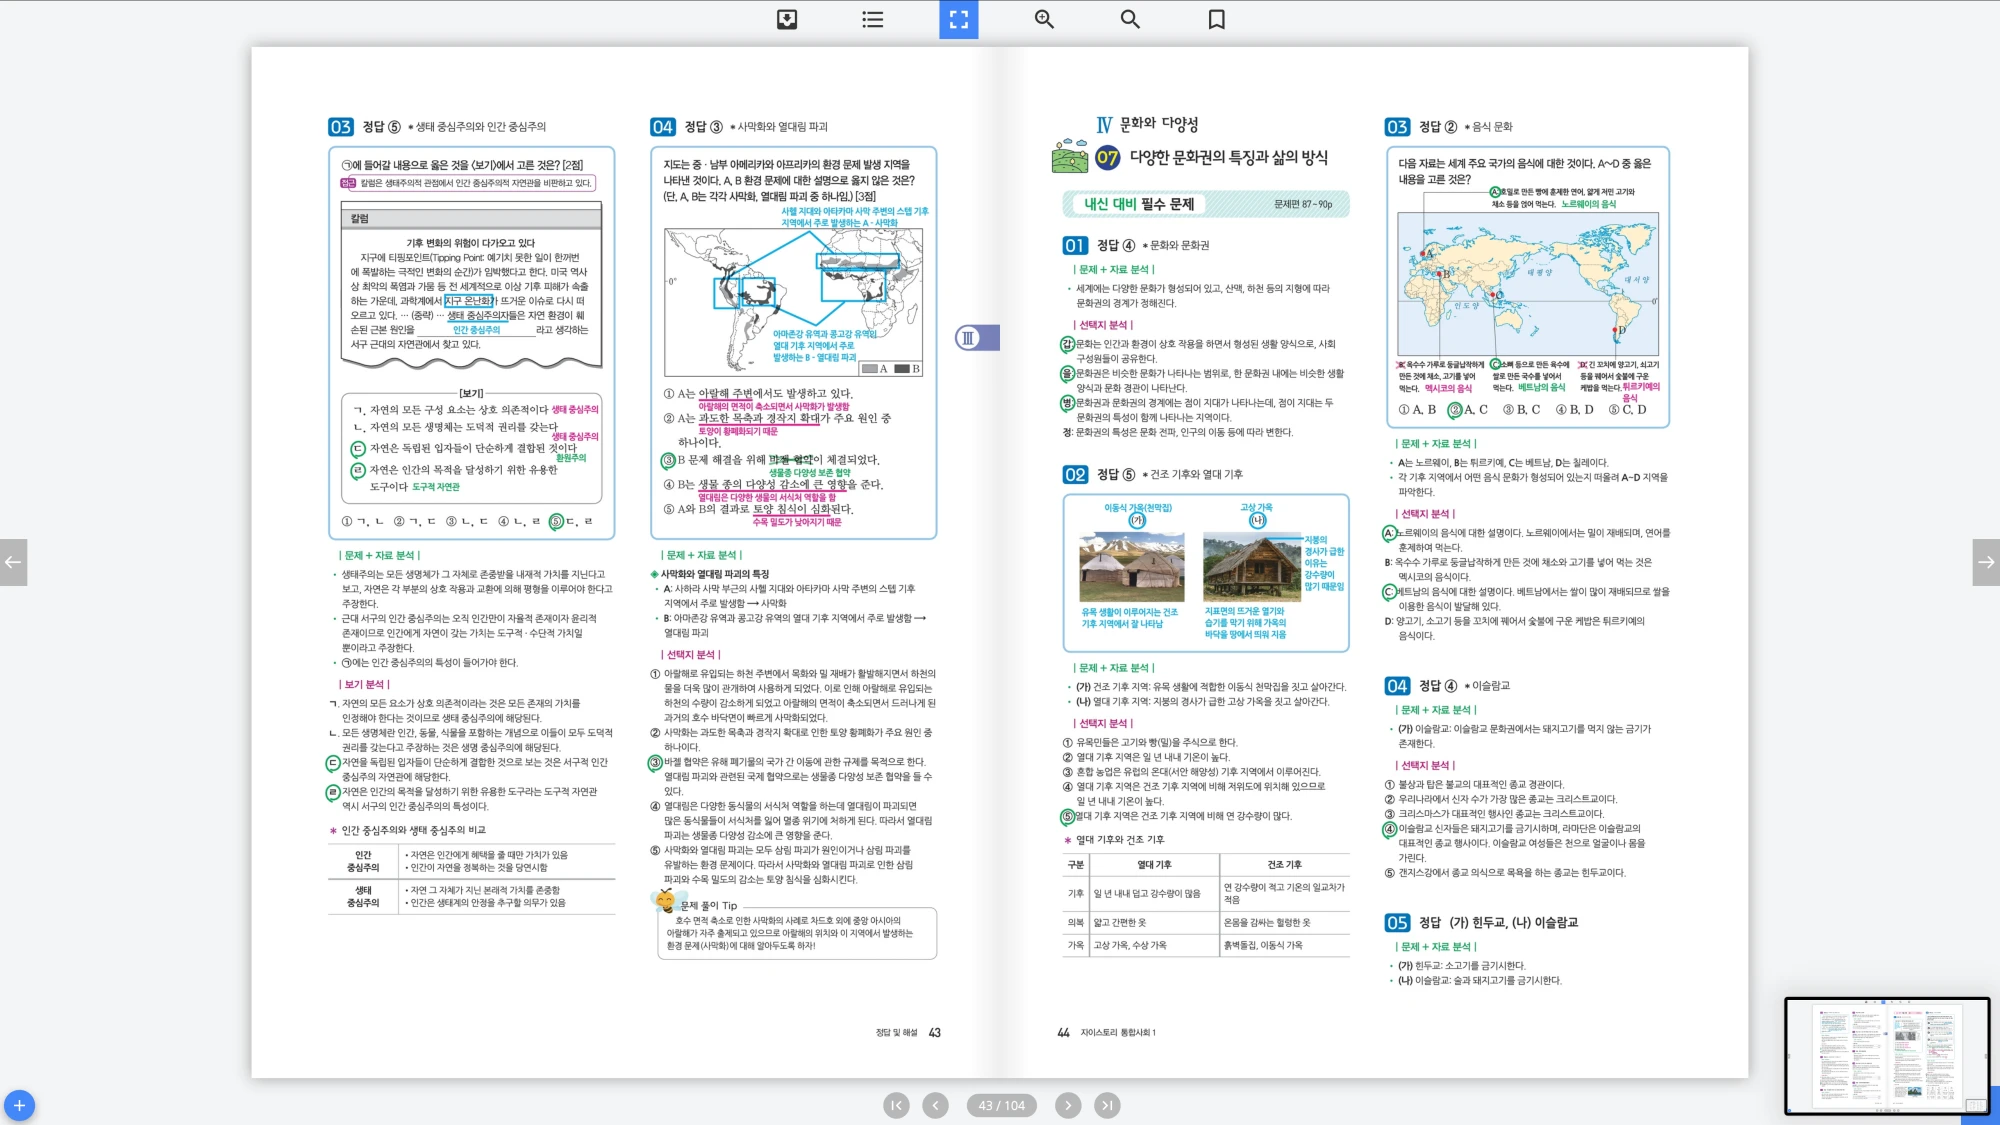Click the world map figure on right page
This screenshot has height=1125, width=2000.
tap(1527, 283)
